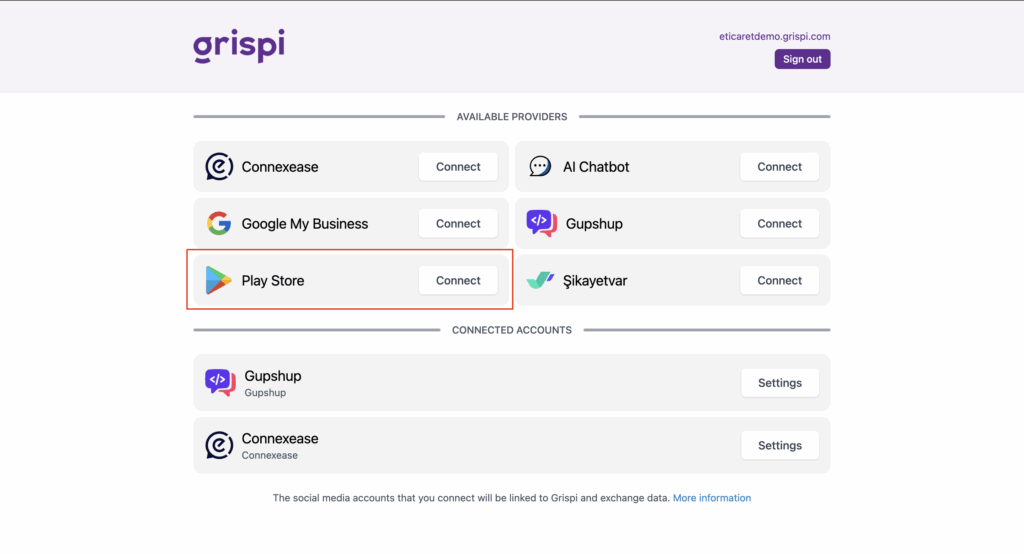Click the Gupshup subtitle in Connected Accounts

[x=265, y=393]
